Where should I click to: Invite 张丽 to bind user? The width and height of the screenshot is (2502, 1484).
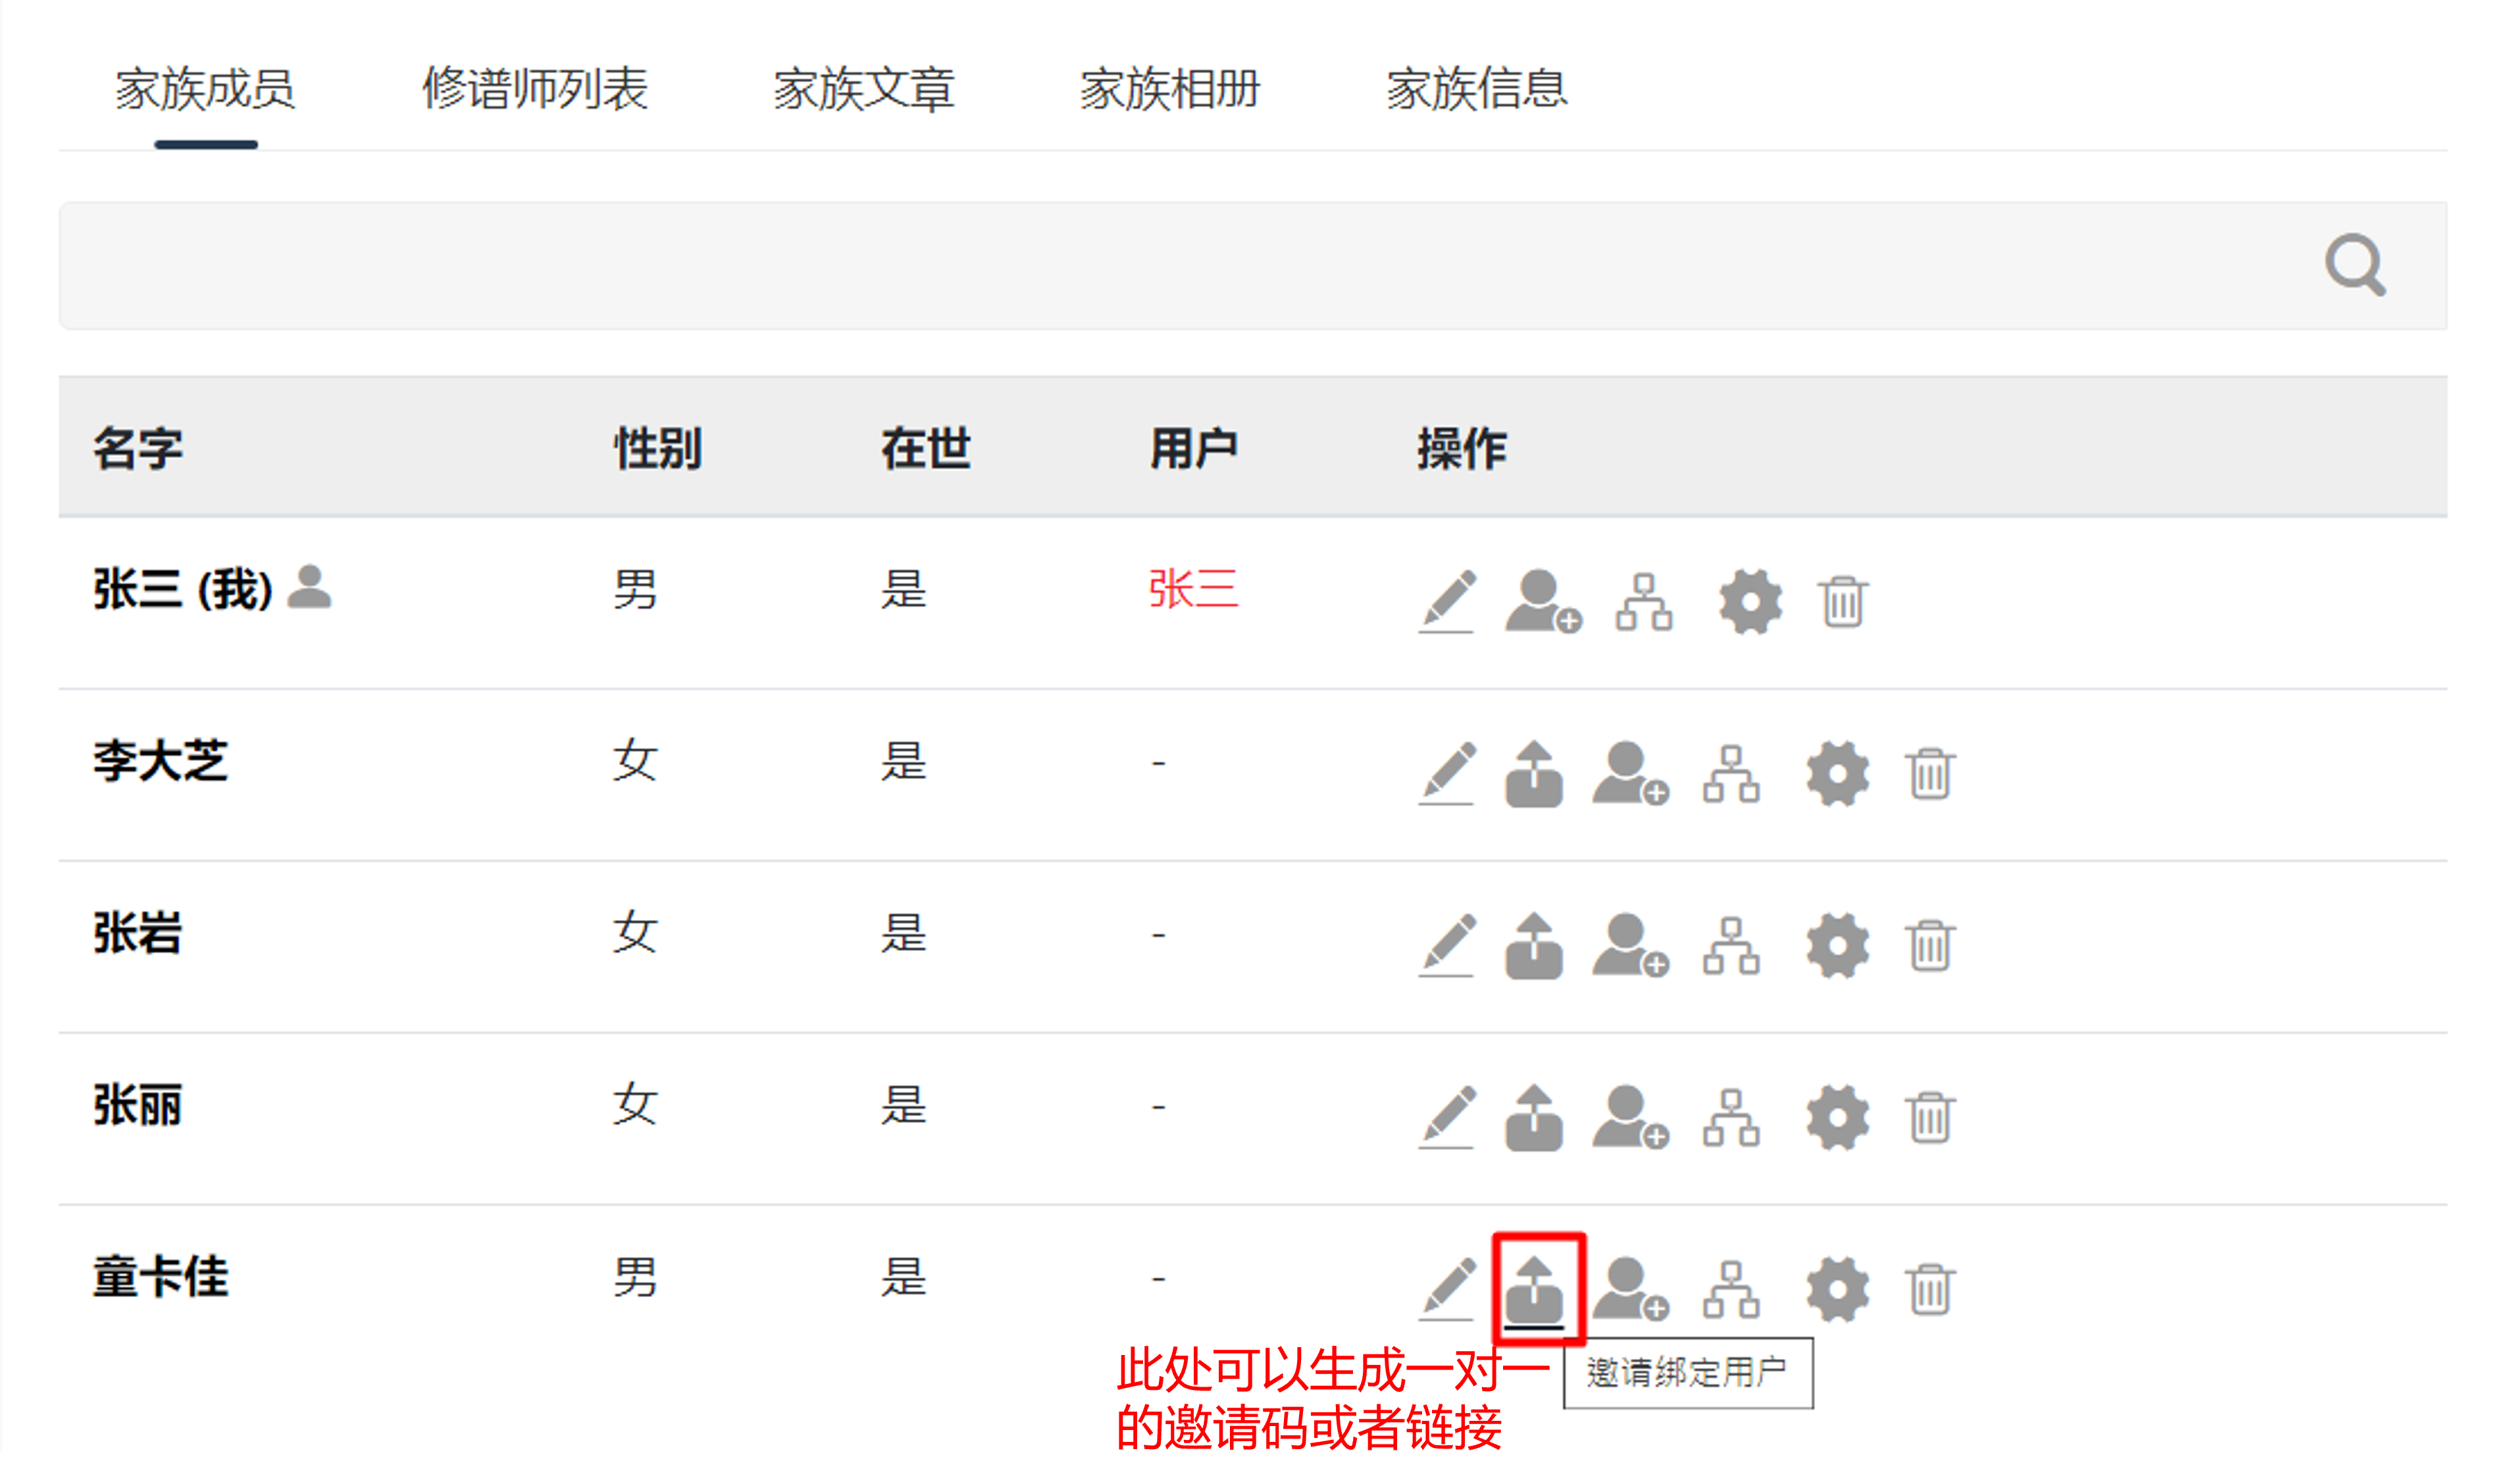pyautogui.click(x=1534, y=1117)
